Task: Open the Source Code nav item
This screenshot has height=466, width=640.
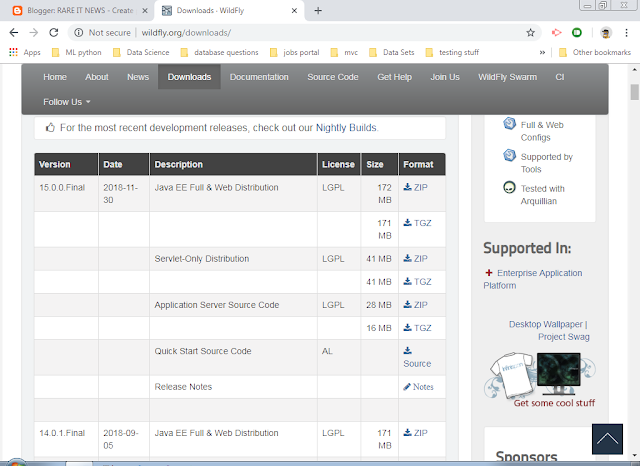Action: pyautogui.click(x=333, y=77)
